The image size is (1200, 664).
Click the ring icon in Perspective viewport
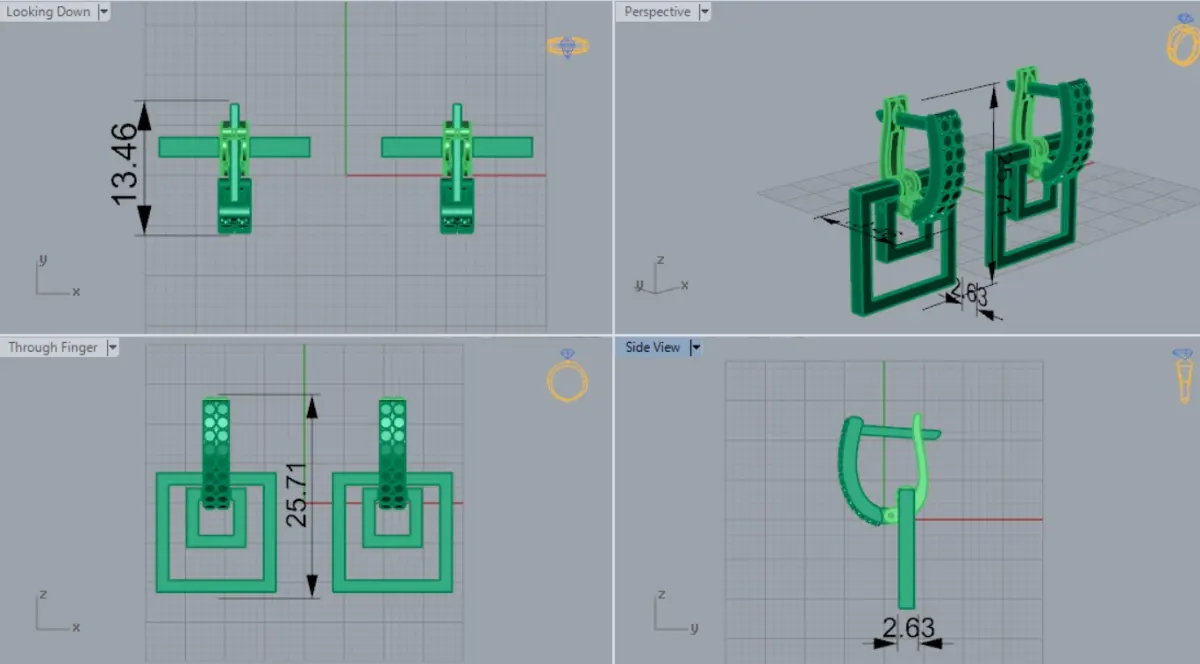coord(1184,40)
